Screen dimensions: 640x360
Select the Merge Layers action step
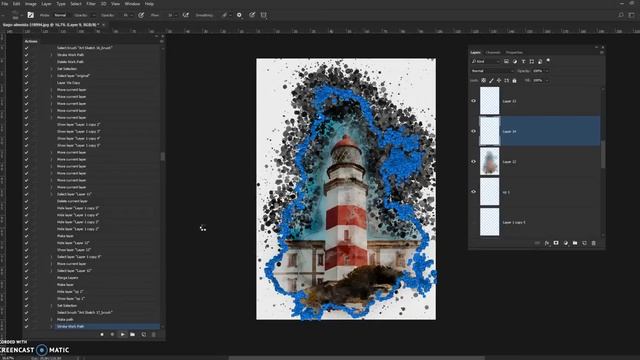point(67,278)
